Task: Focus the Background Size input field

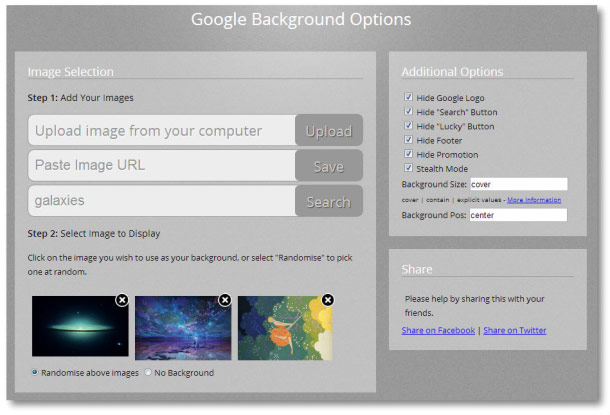Action: pyautogui.click(x=518, y=185)
